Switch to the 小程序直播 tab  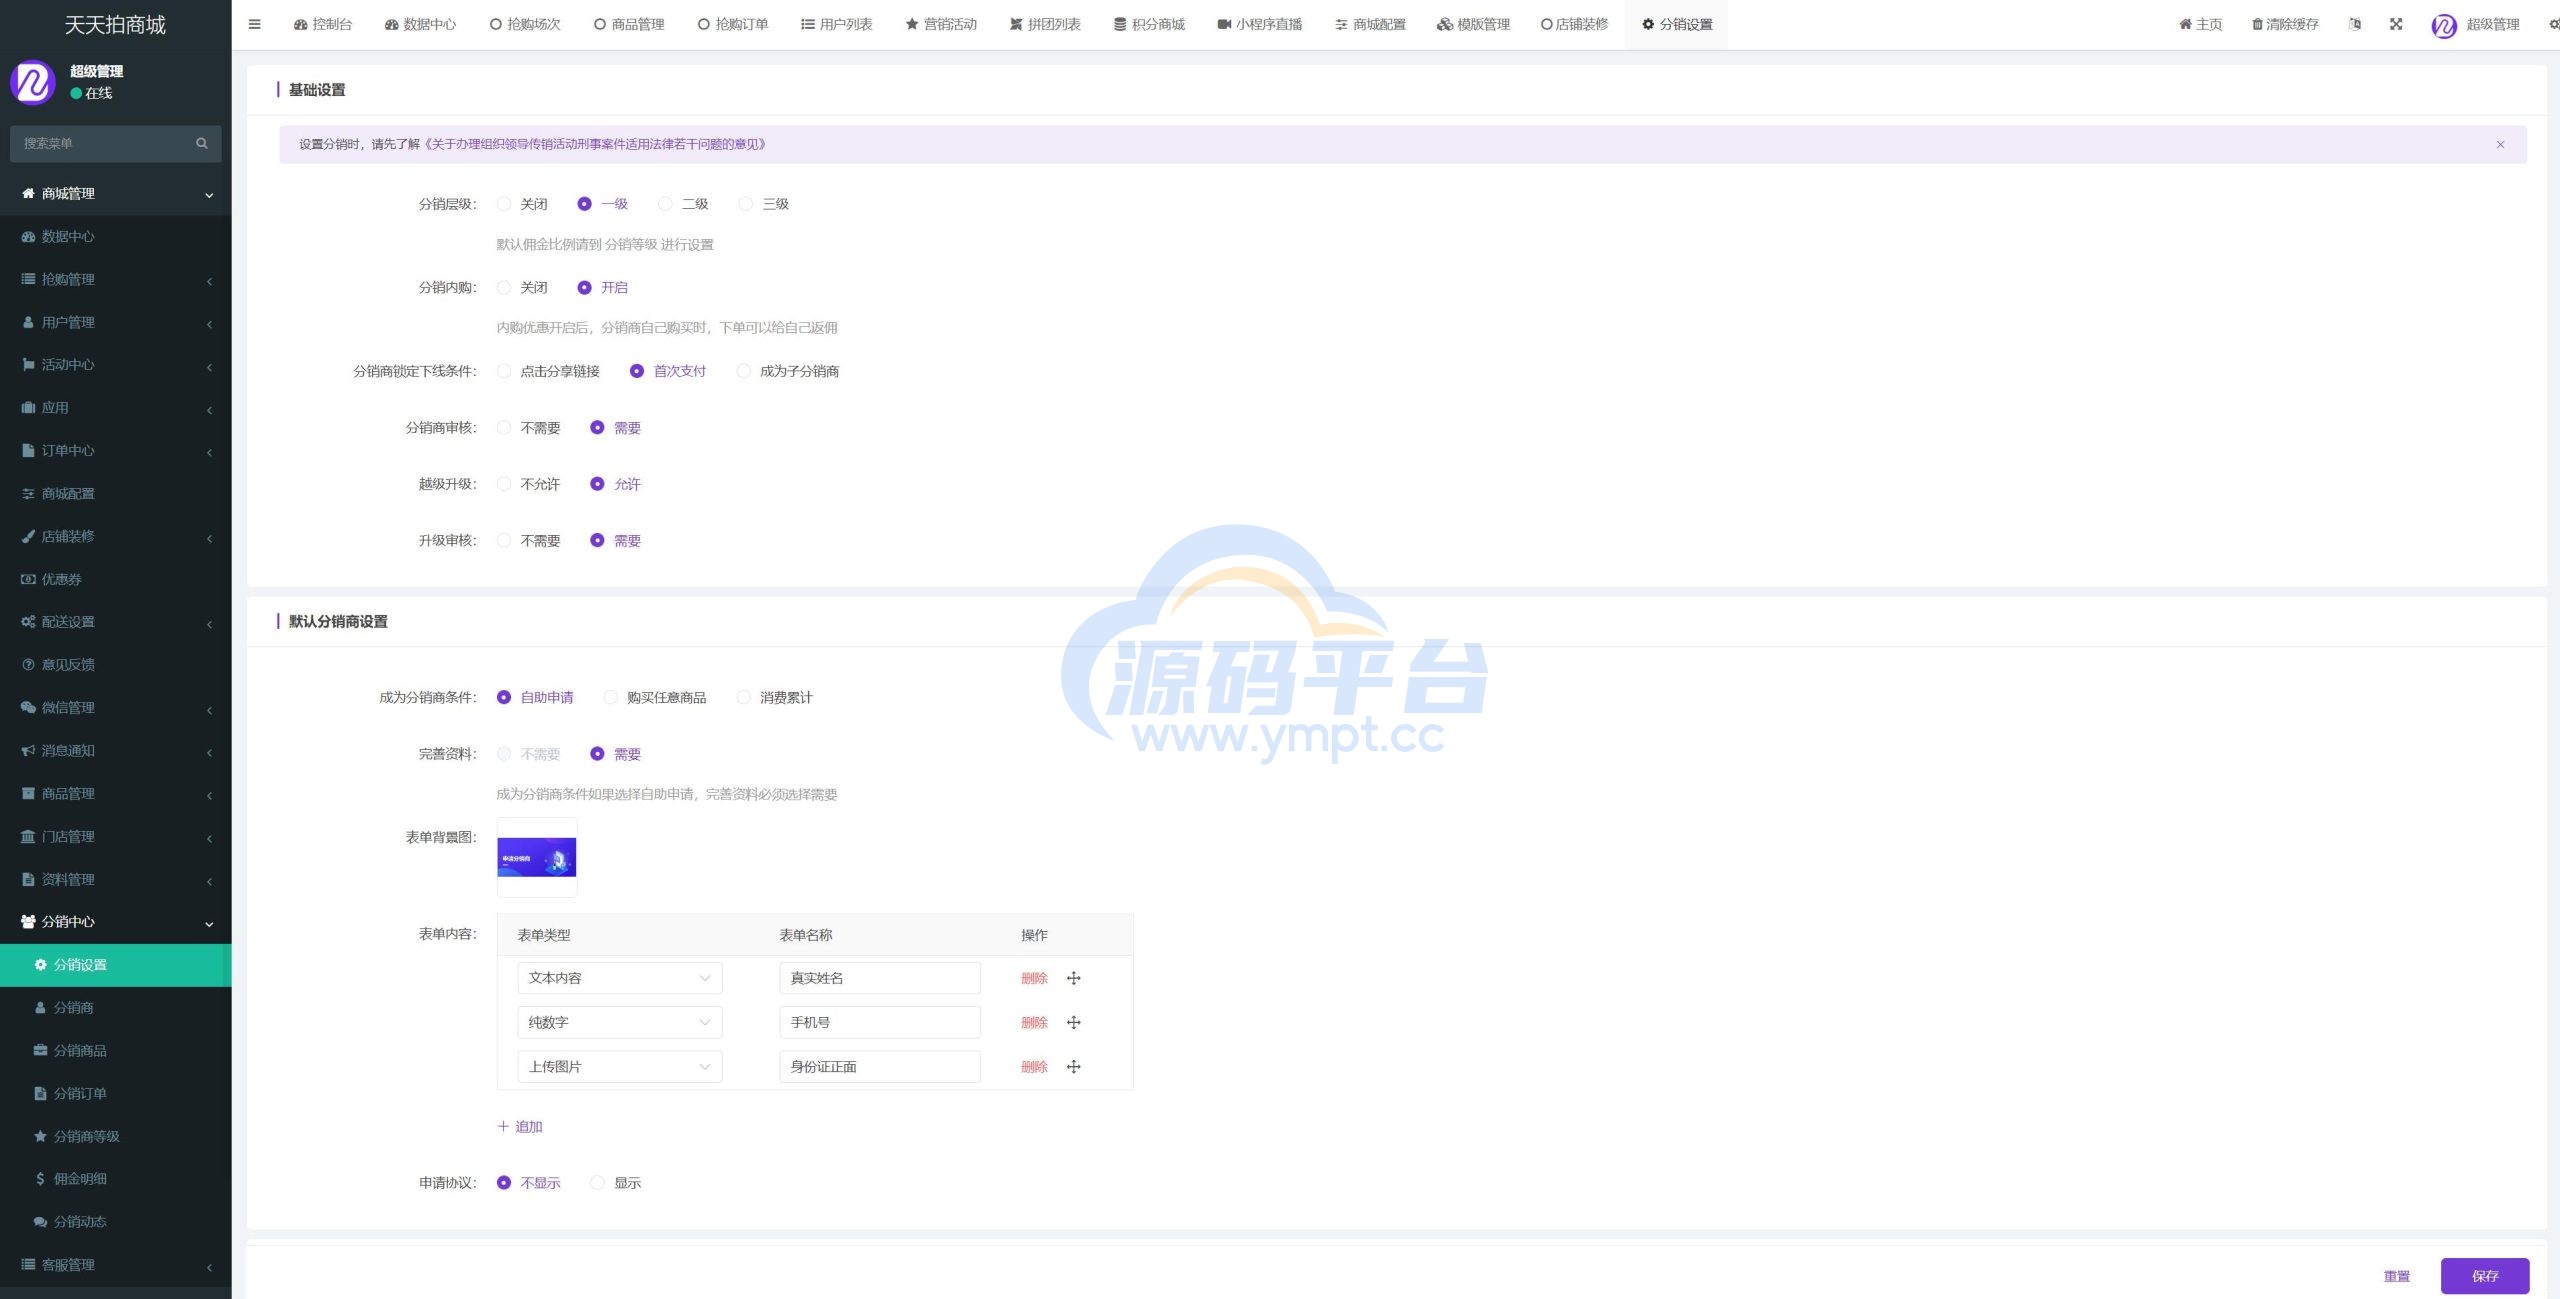(x=1260, y=24)
